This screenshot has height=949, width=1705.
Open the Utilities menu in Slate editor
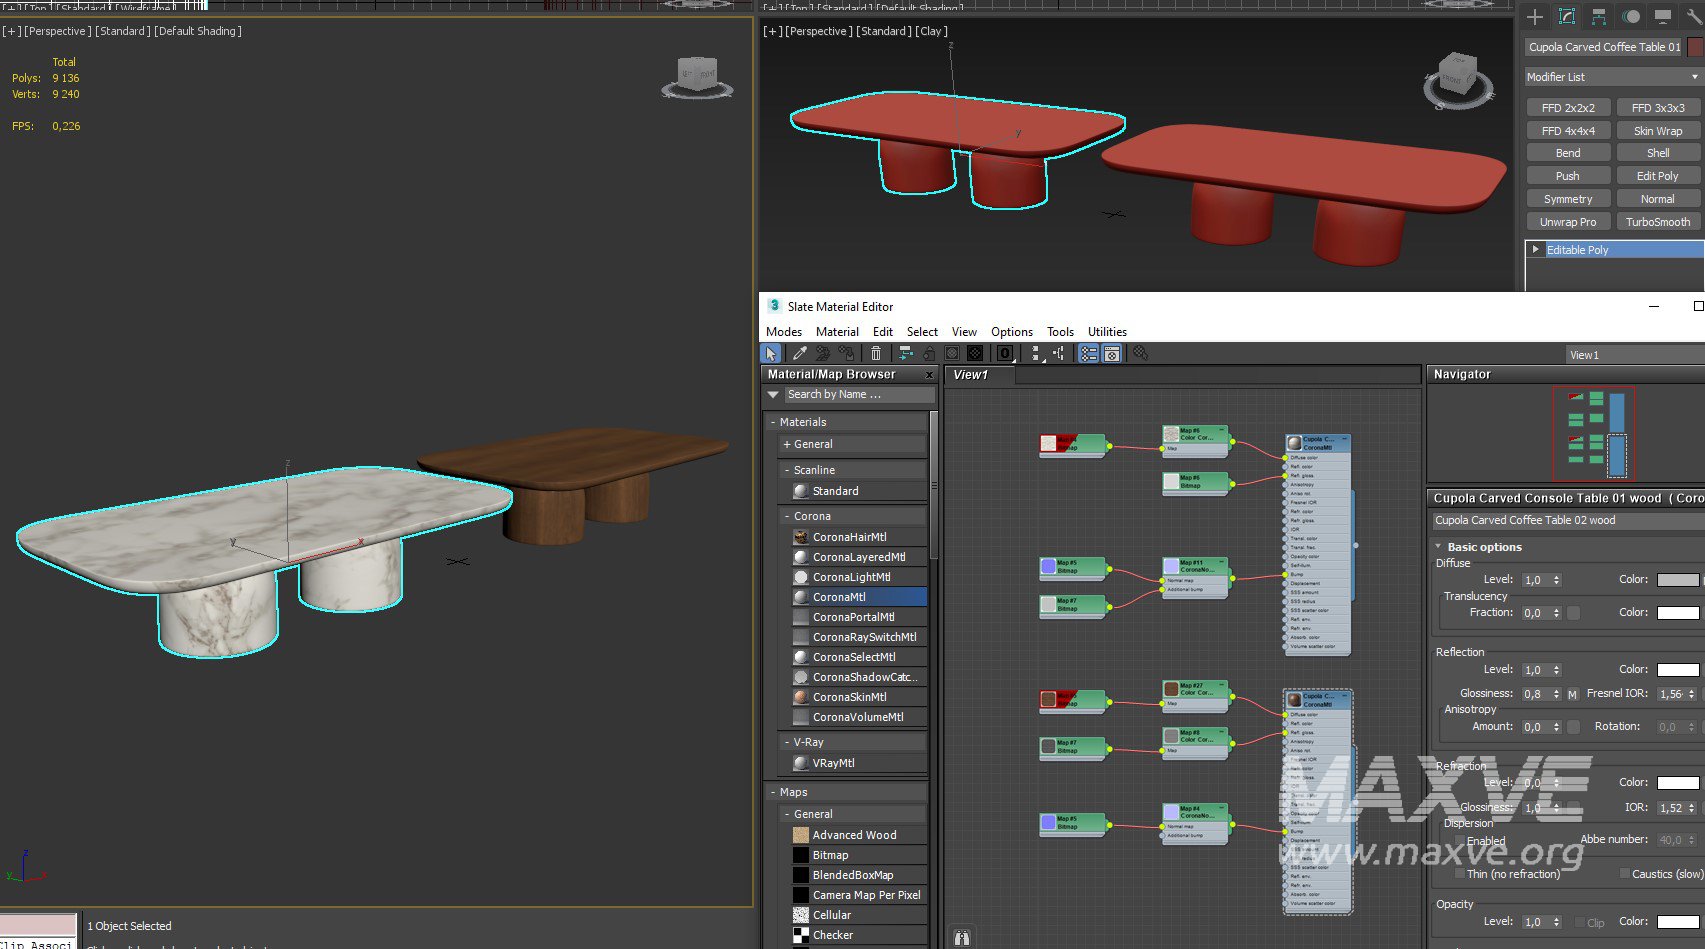1106,332
